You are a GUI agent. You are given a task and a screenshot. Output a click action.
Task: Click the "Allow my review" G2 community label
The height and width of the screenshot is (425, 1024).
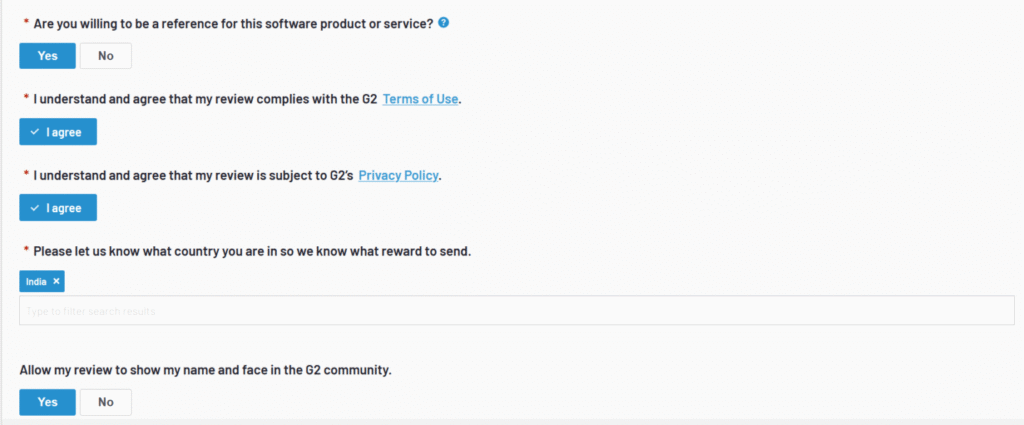click(205, 370)
